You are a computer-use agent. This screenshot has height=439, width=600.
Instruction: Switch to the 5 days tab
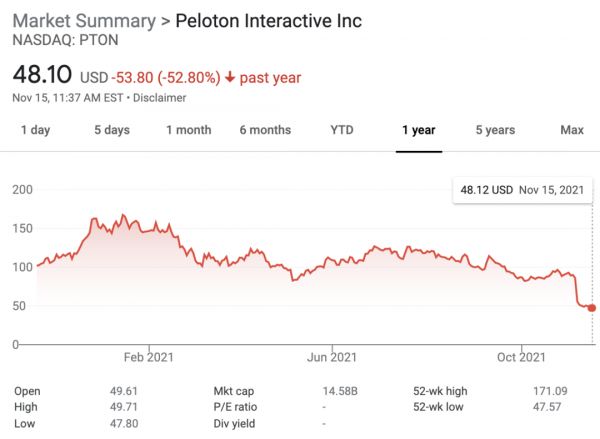tap(112, 130)
